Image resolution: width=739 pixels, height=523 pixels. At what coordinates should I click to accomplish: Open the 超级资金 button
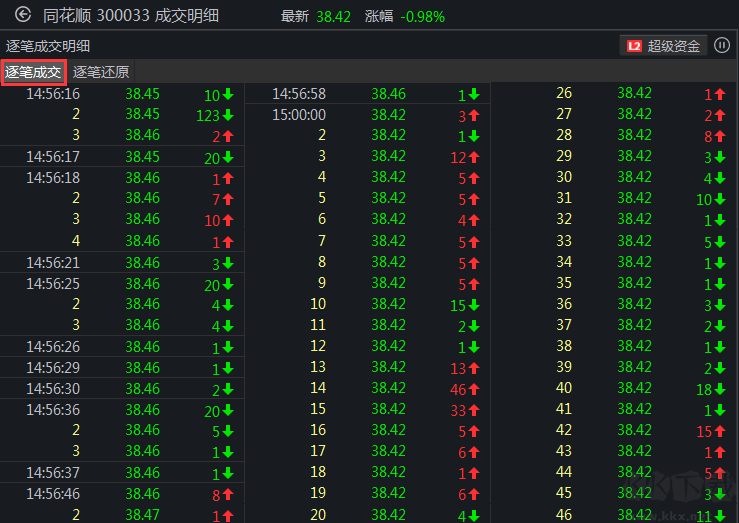(665, 45)
